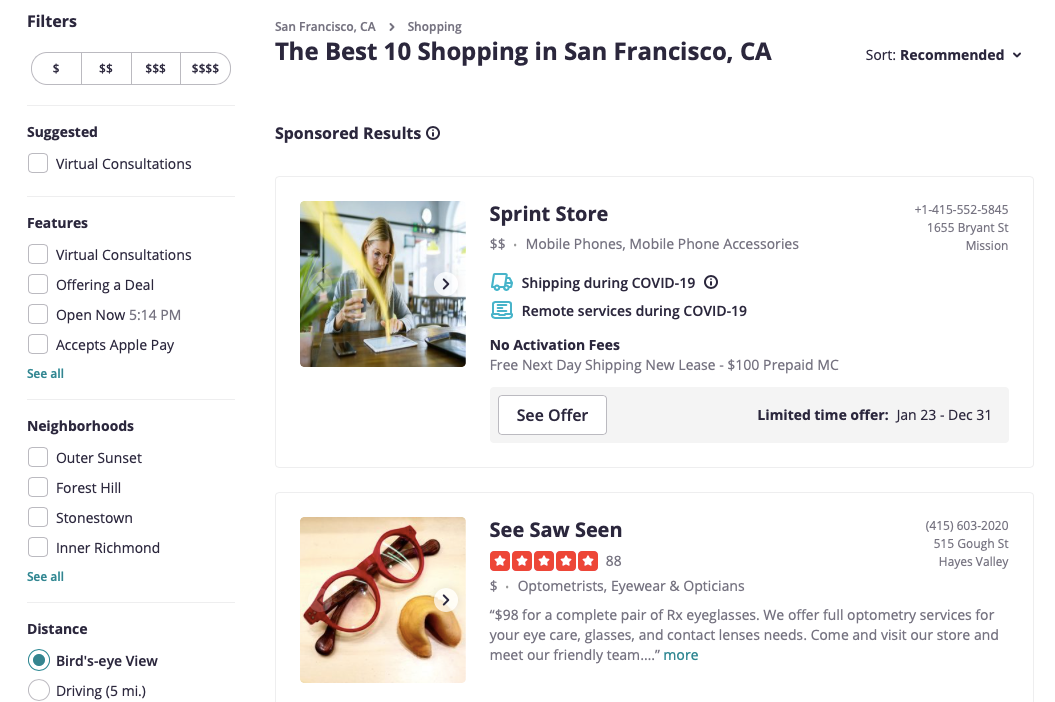Viewport: 1055px width, 702px height.
Task: Click the See Saw Seen star rating
Action: tap(544, 561)
